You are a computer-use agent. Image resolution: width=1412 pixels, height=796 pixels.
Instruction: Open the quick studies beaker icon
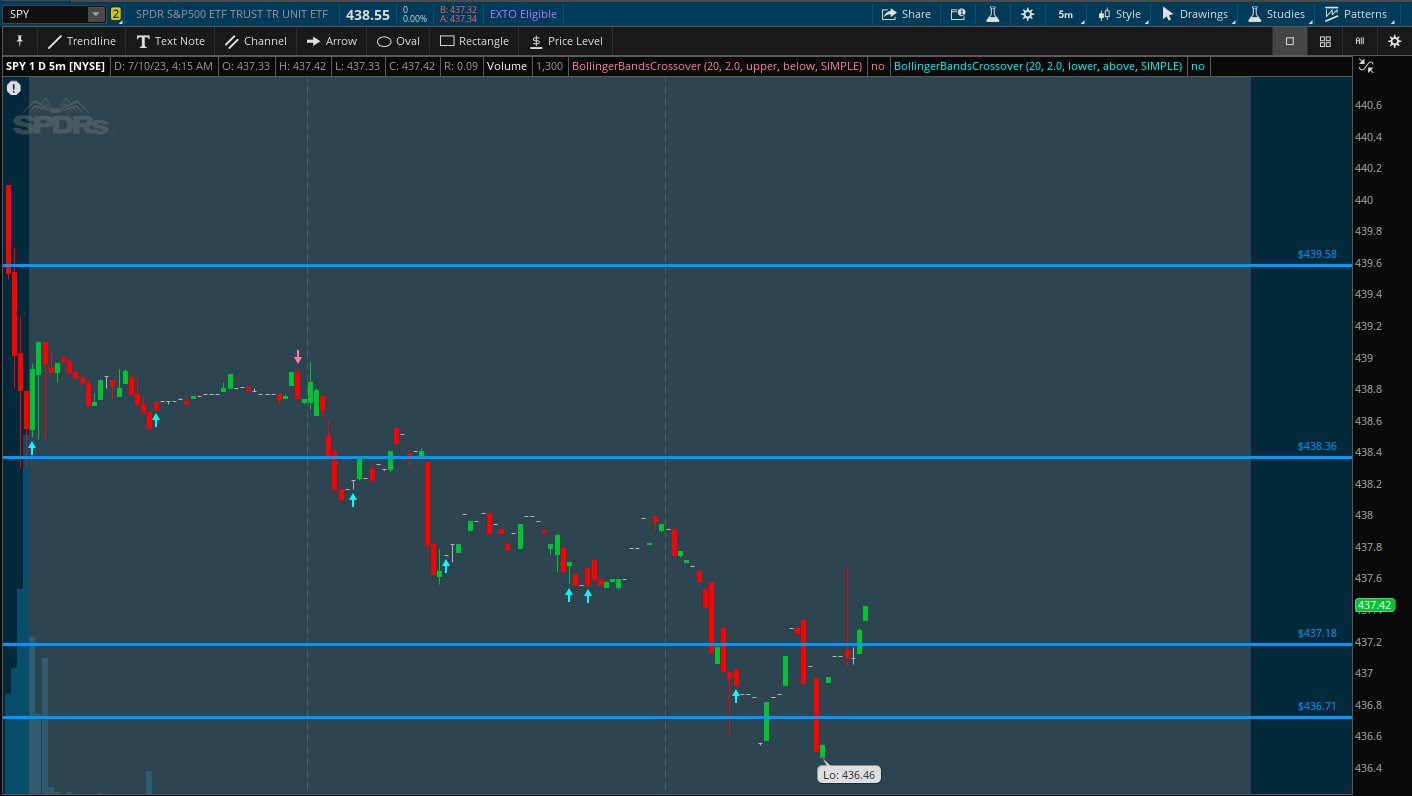(x=993, y=14)
